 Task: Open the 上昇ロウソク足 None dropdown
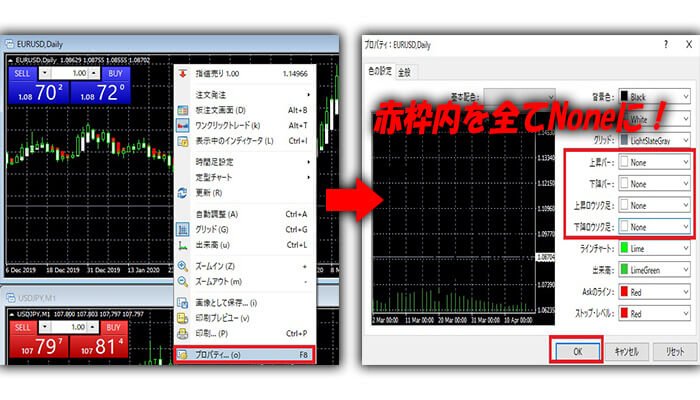[x=654, y=205]
